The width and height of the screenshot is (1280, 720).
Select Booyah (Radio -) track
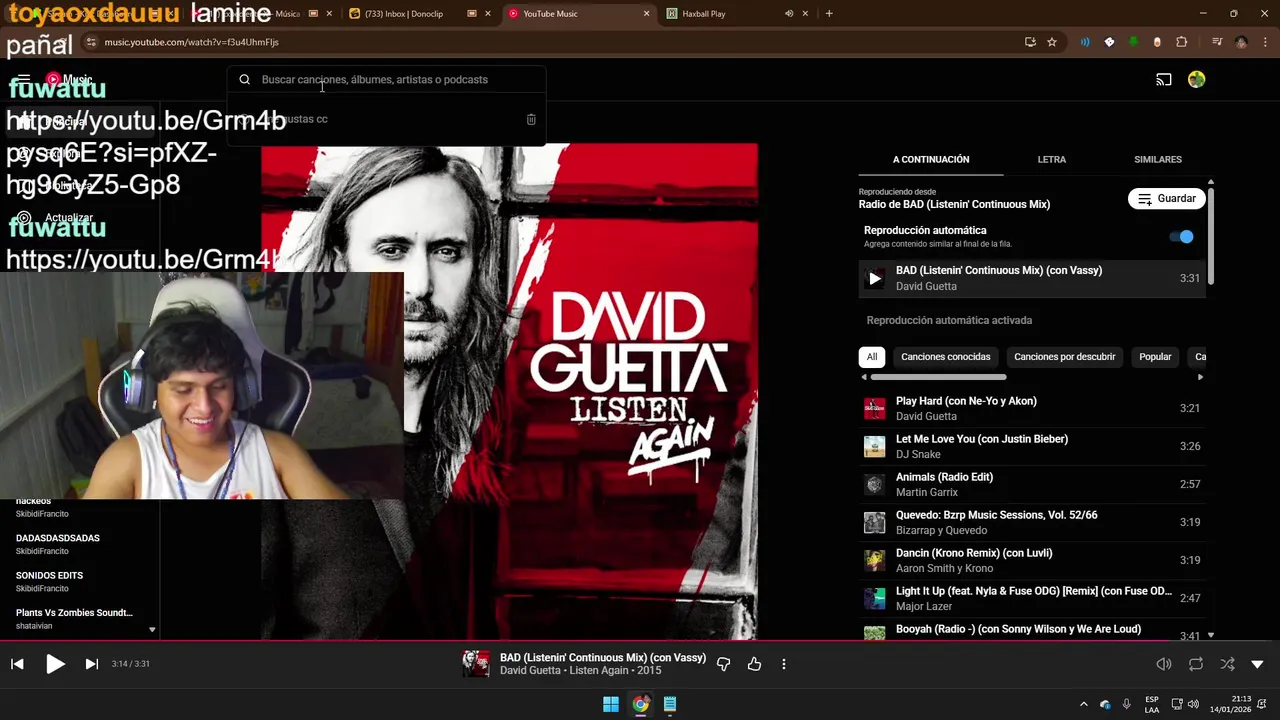point(1032,631)
